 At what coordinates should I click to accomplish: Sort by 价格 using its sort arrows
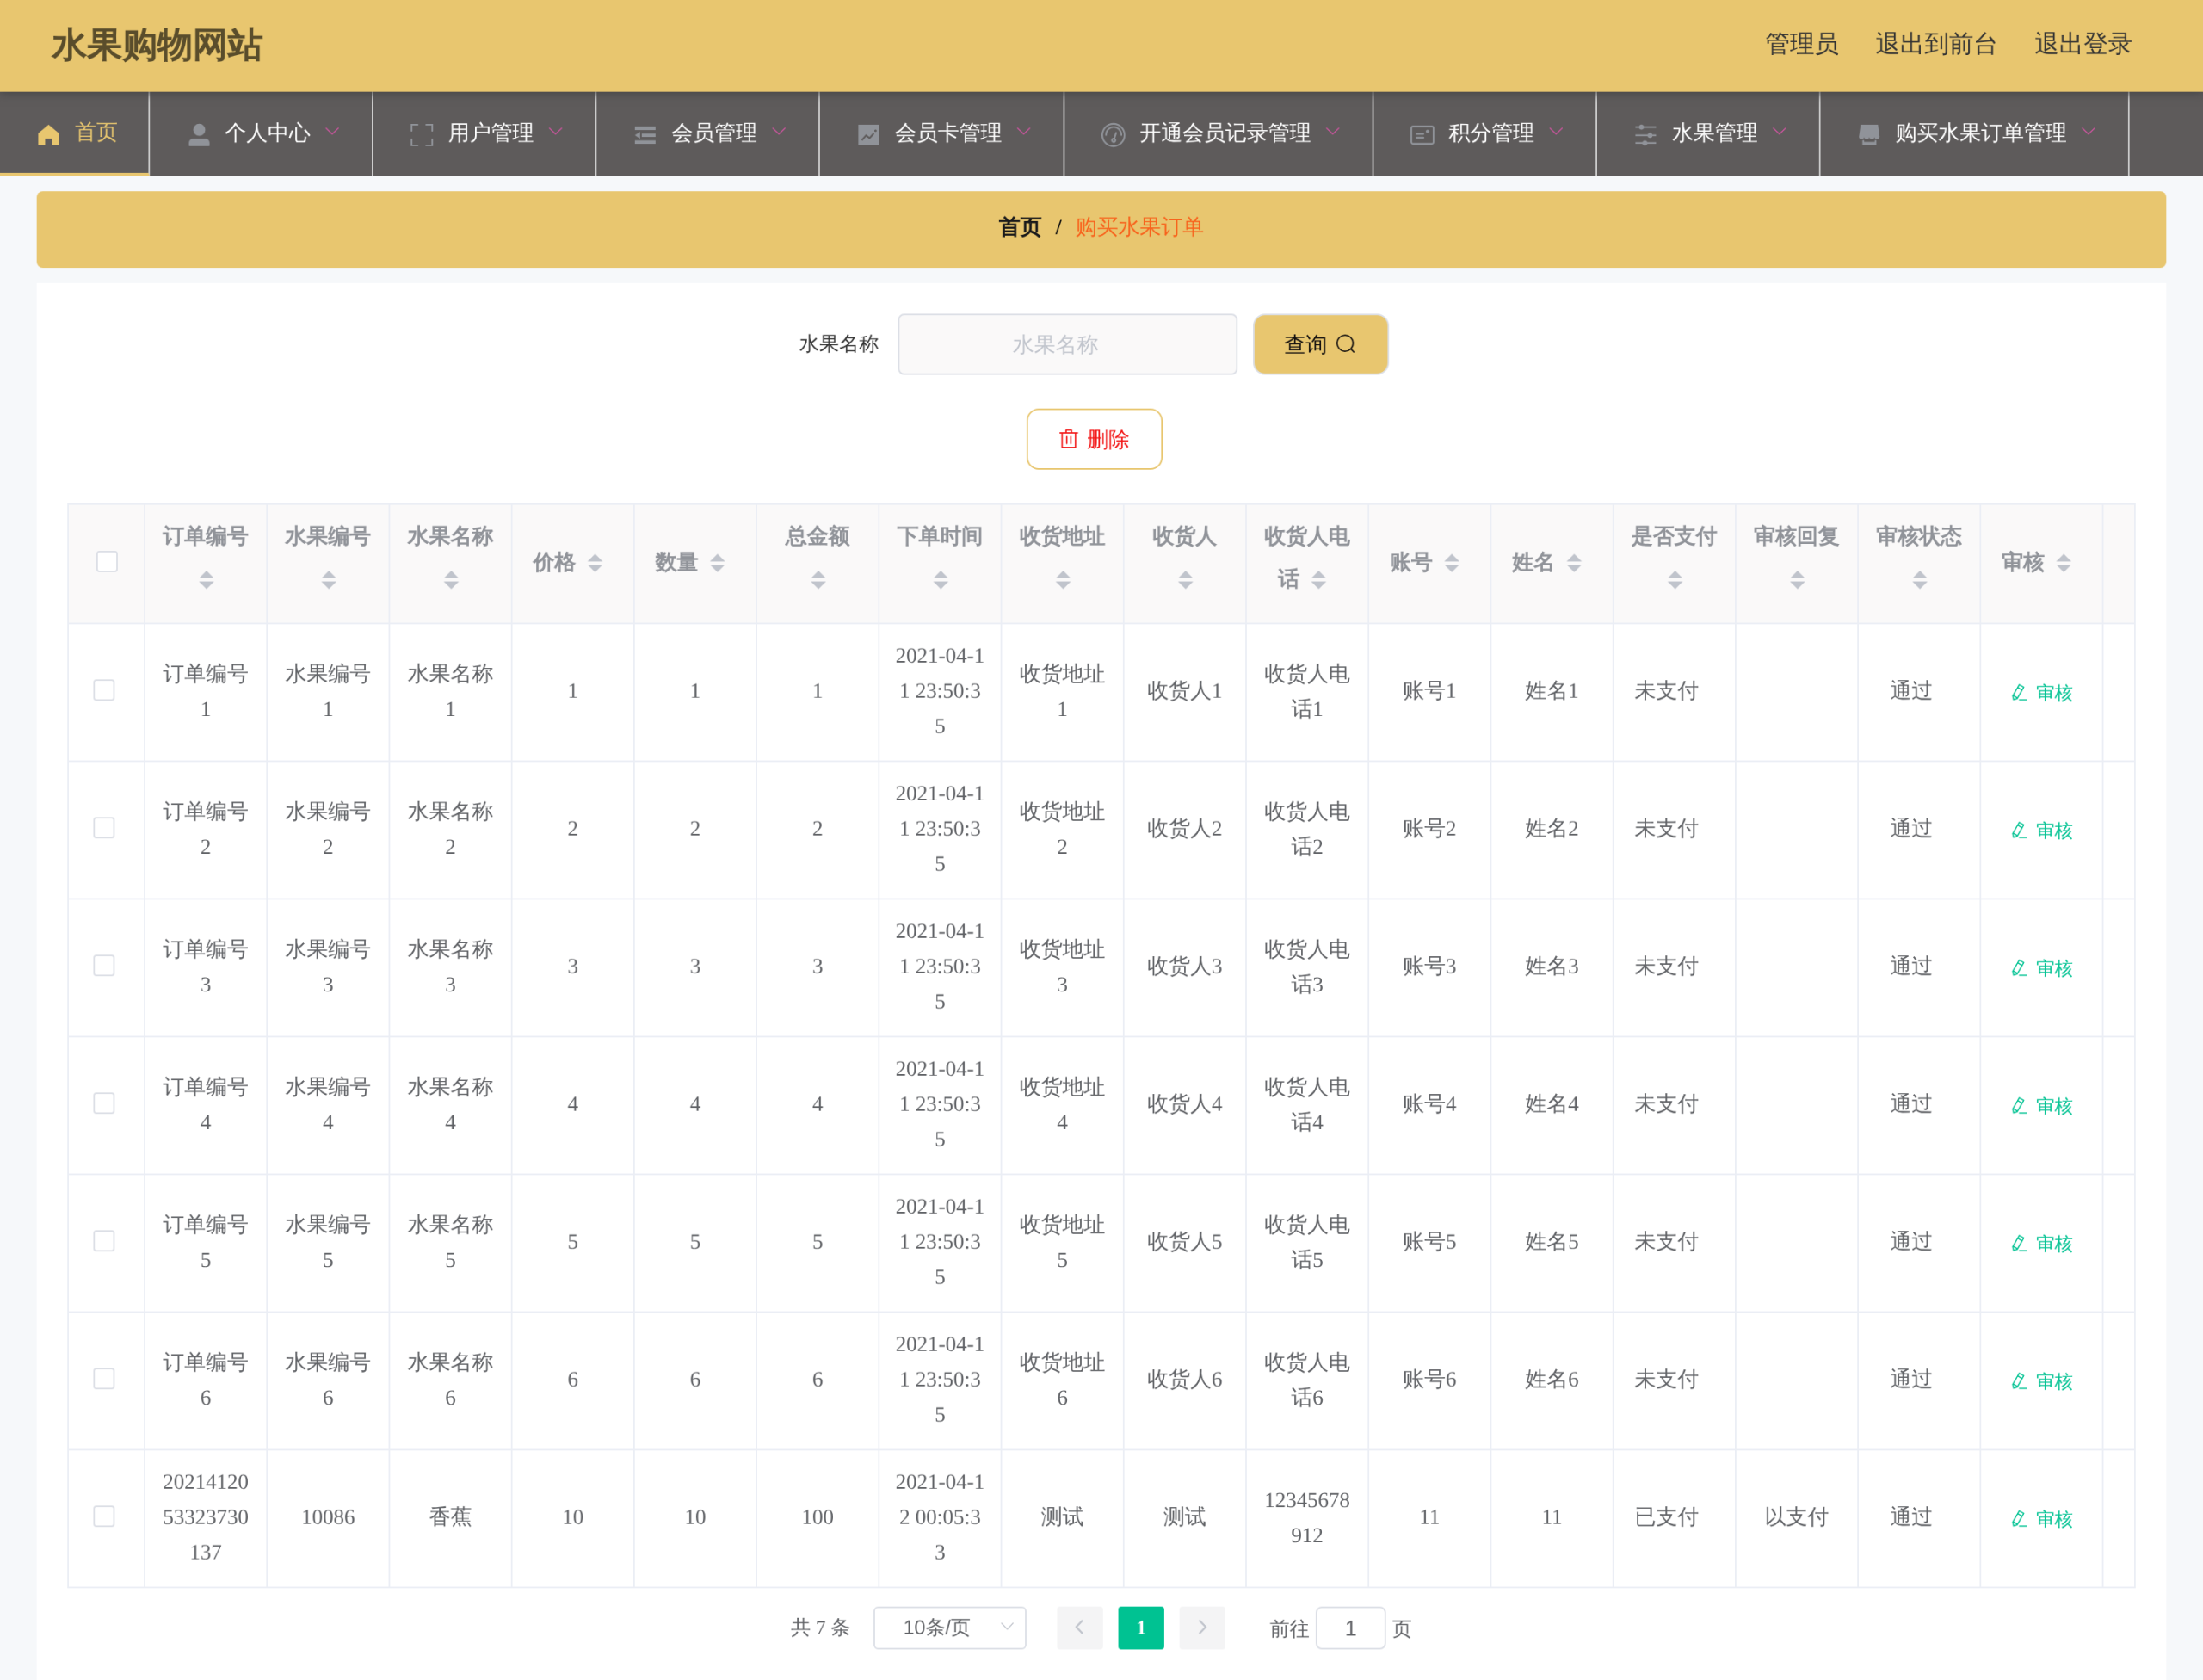coord(595,563)
